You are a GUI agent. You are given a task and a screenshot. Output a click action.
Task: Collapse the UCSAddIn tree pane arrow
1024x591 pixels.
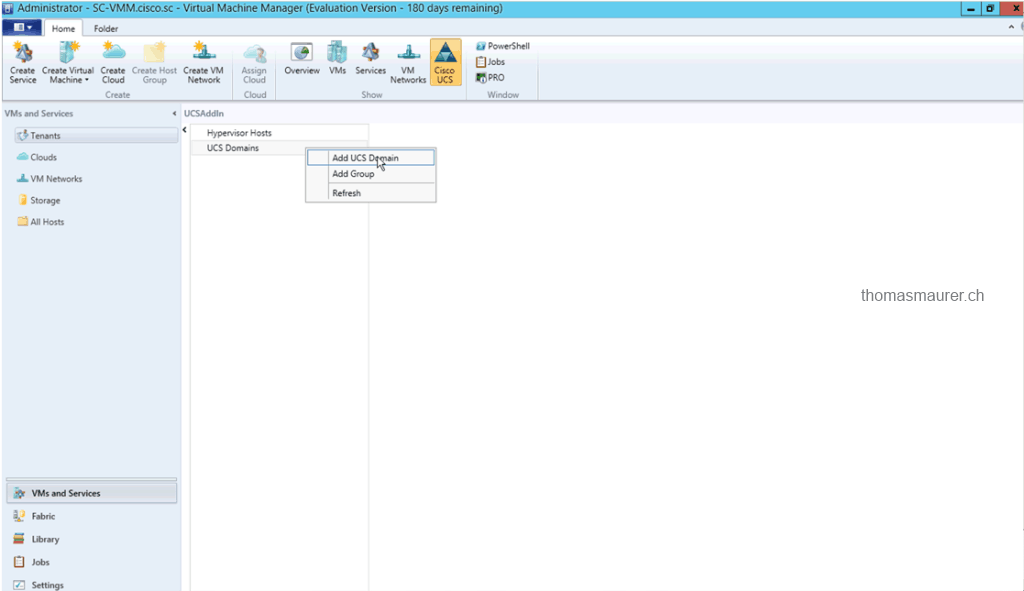[x=185, y=130]
